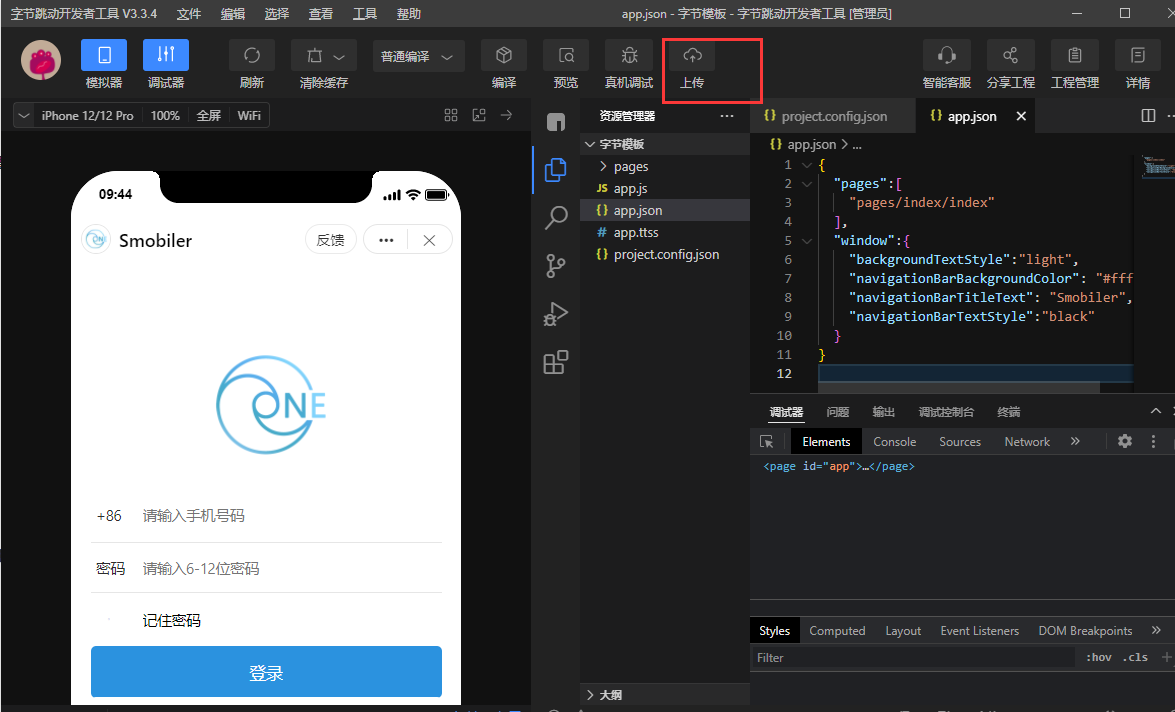1175x712 pixels.
Task: Click the 登录 login button in simulator
Action: pos(266,672)
